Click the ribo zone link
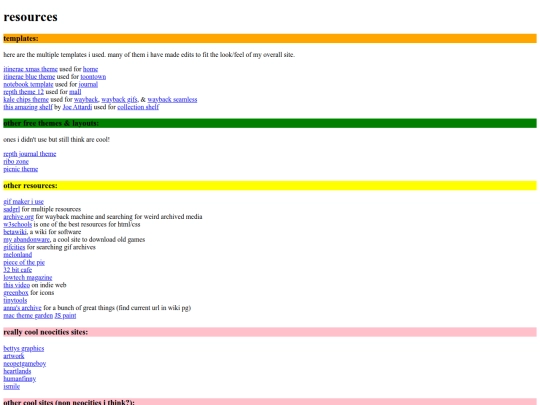Screen dimensions: 540x405 [16, 162]
